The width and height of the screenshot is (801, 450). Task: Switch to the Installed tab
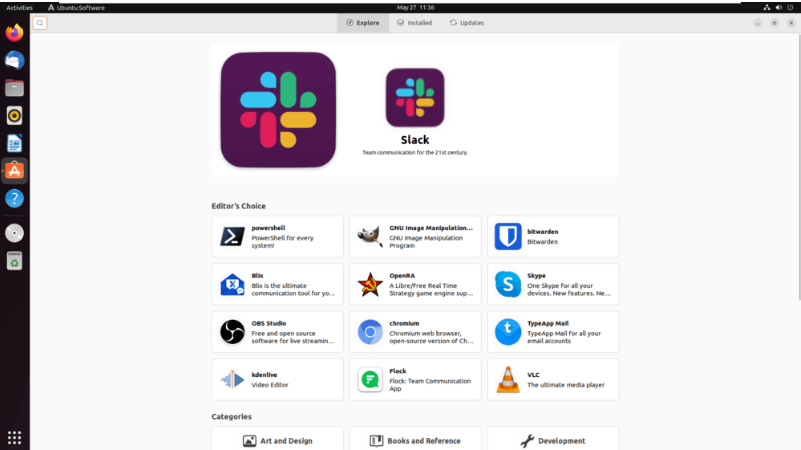point(414,23)
